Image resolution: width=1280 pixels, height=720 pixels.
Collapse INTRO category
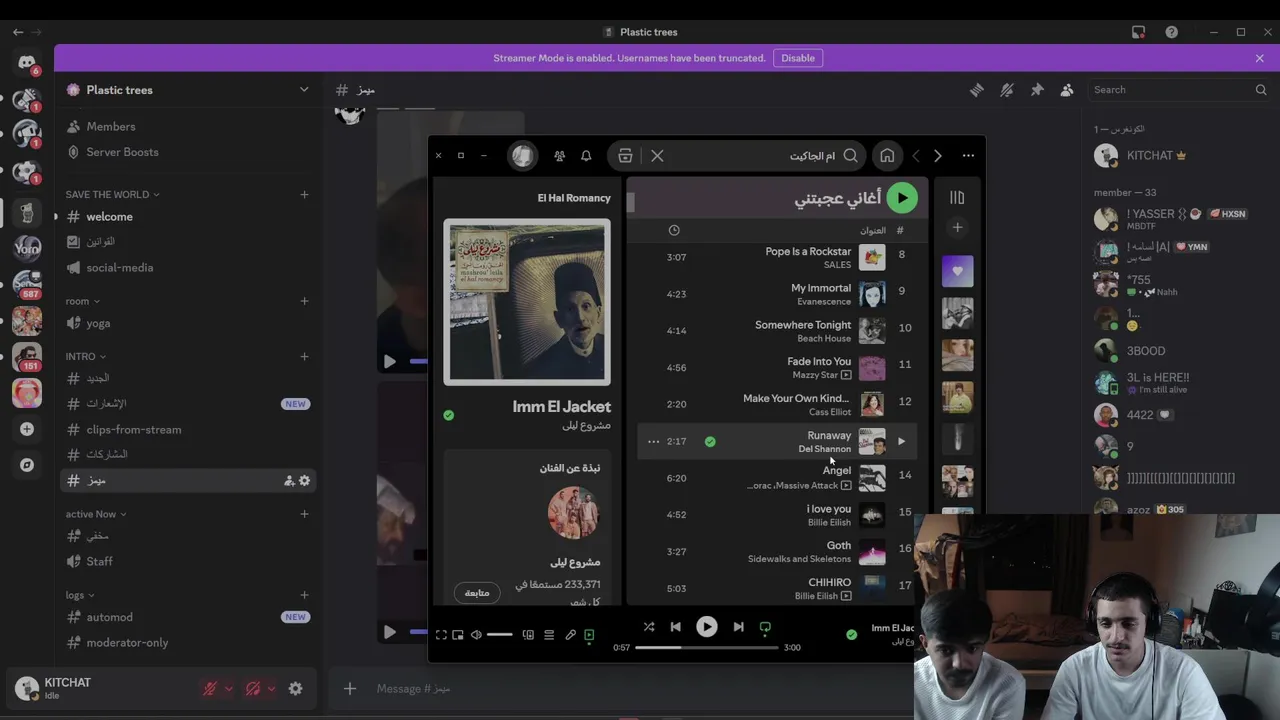(86, 356)
